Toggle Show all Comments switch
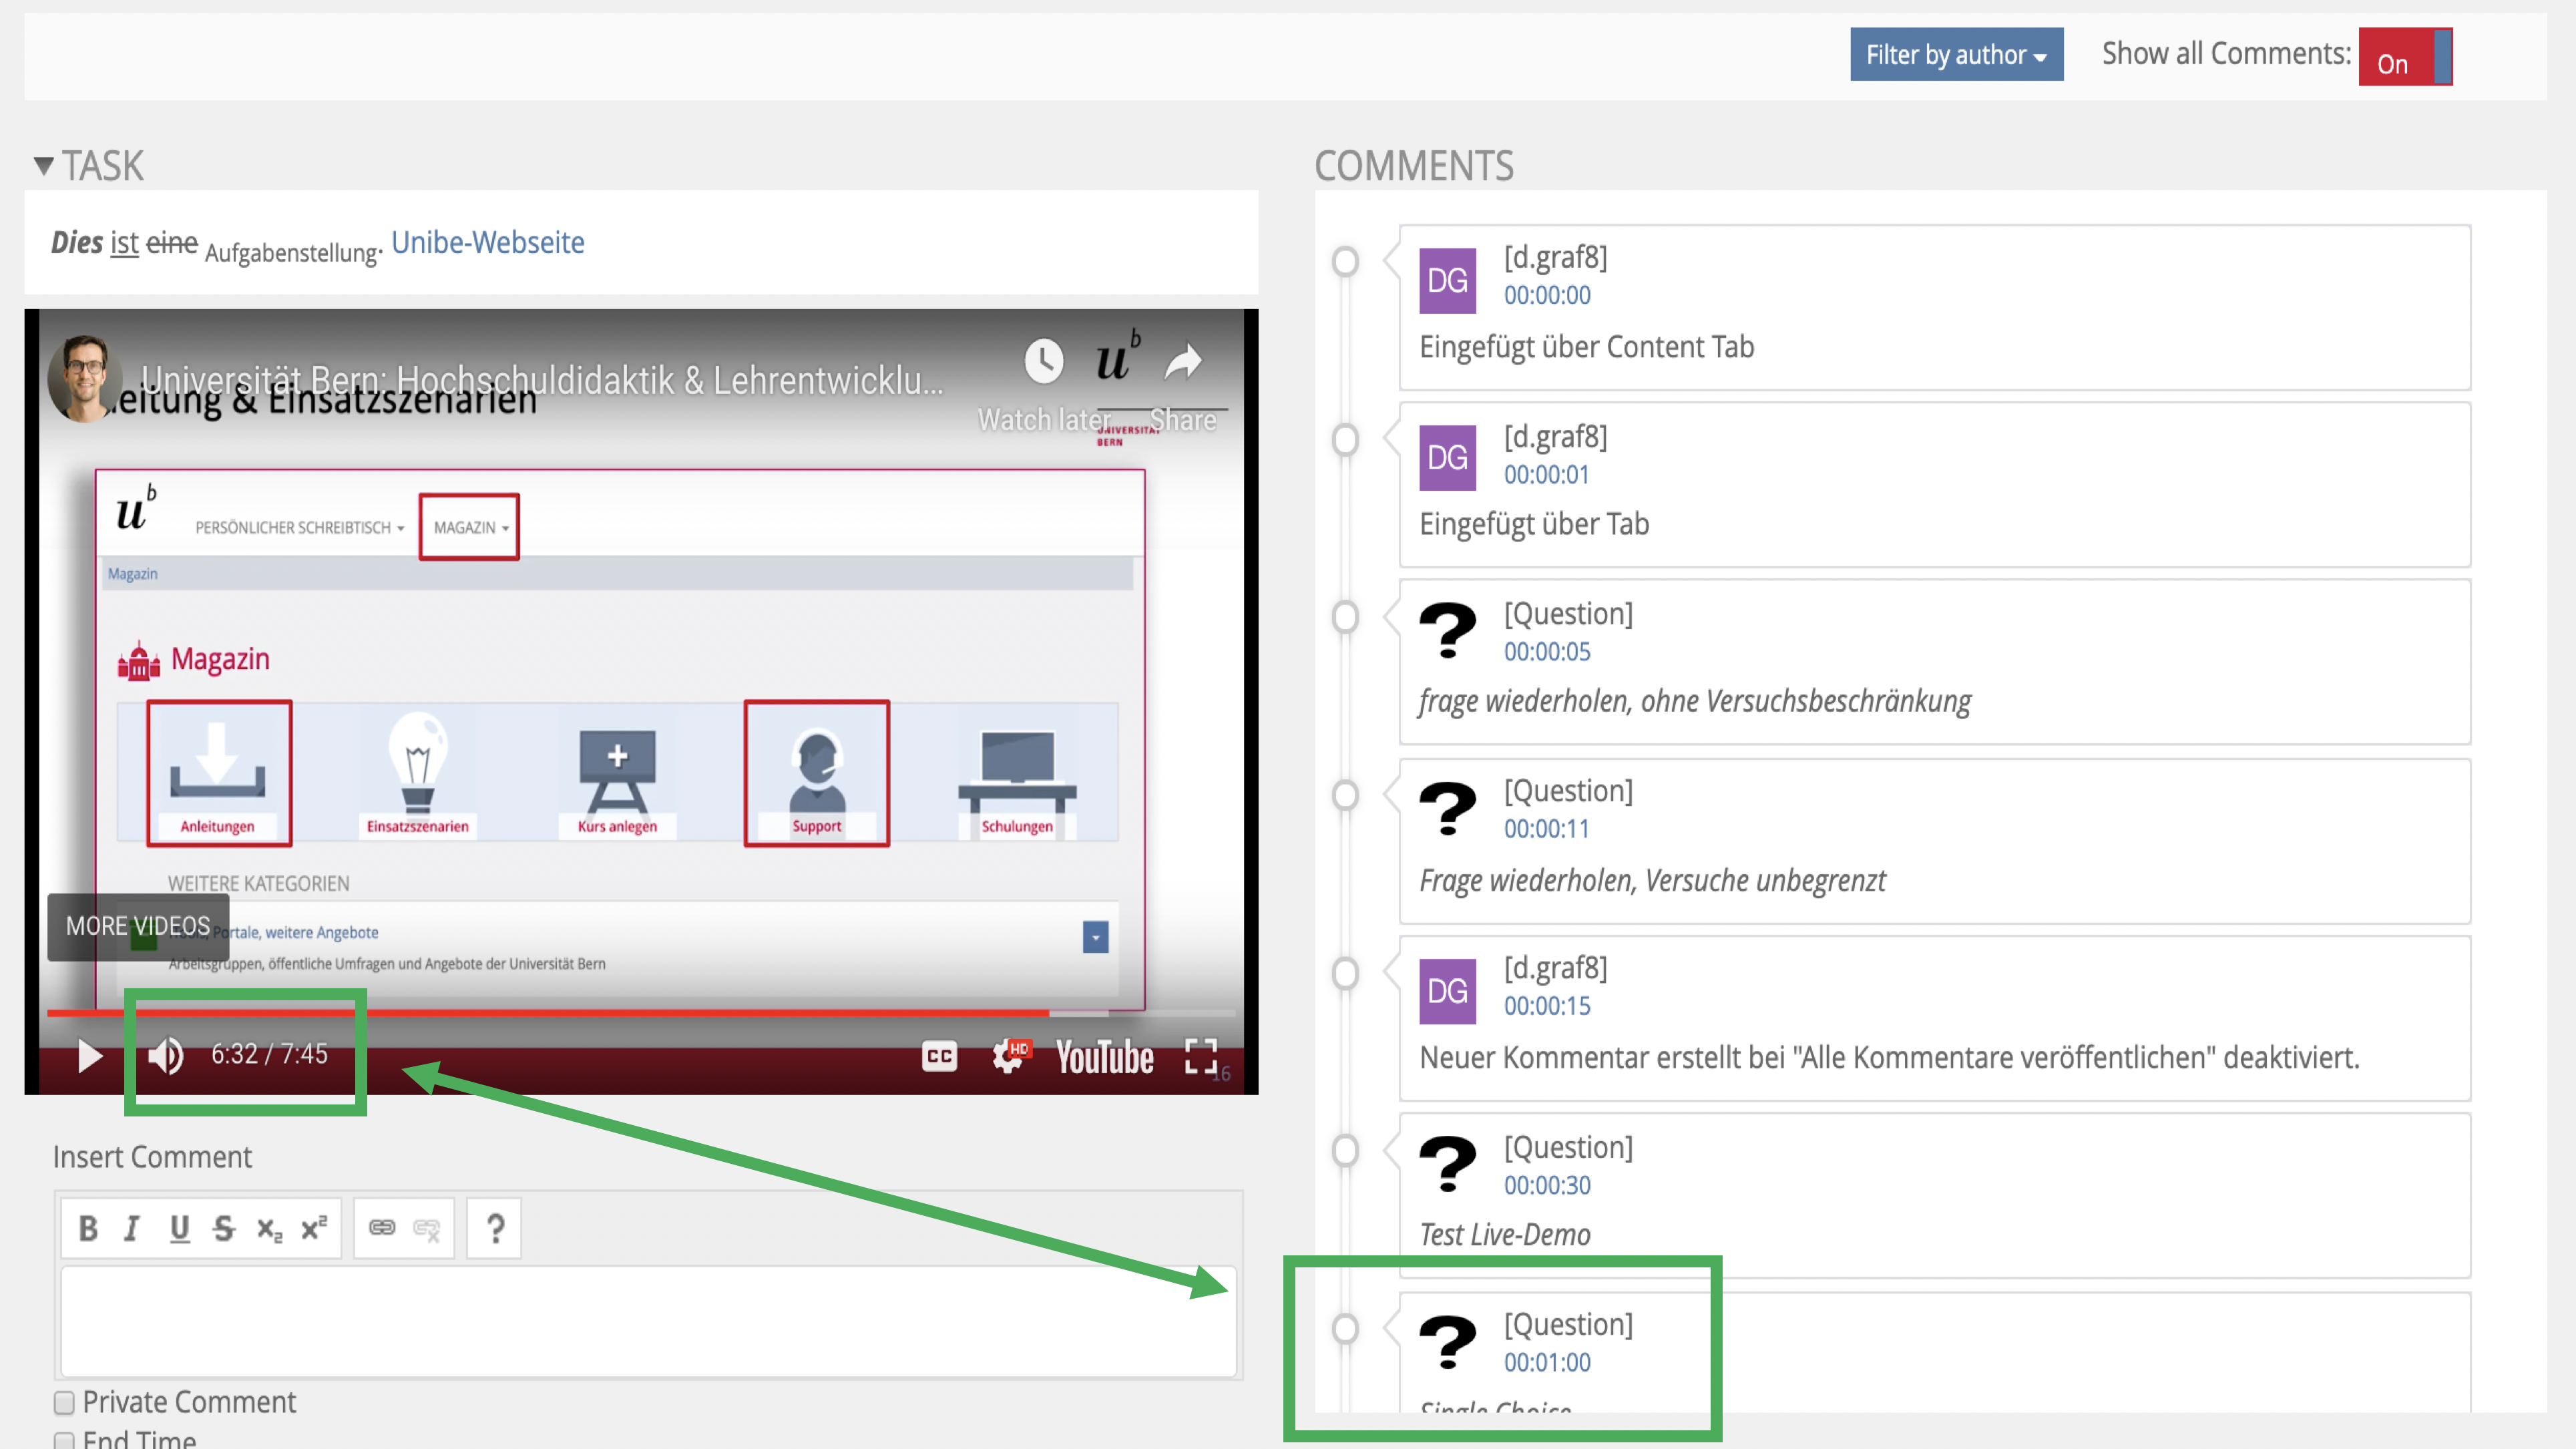This screenshot has height=1449, width=2576. [x=2405, y=57]
